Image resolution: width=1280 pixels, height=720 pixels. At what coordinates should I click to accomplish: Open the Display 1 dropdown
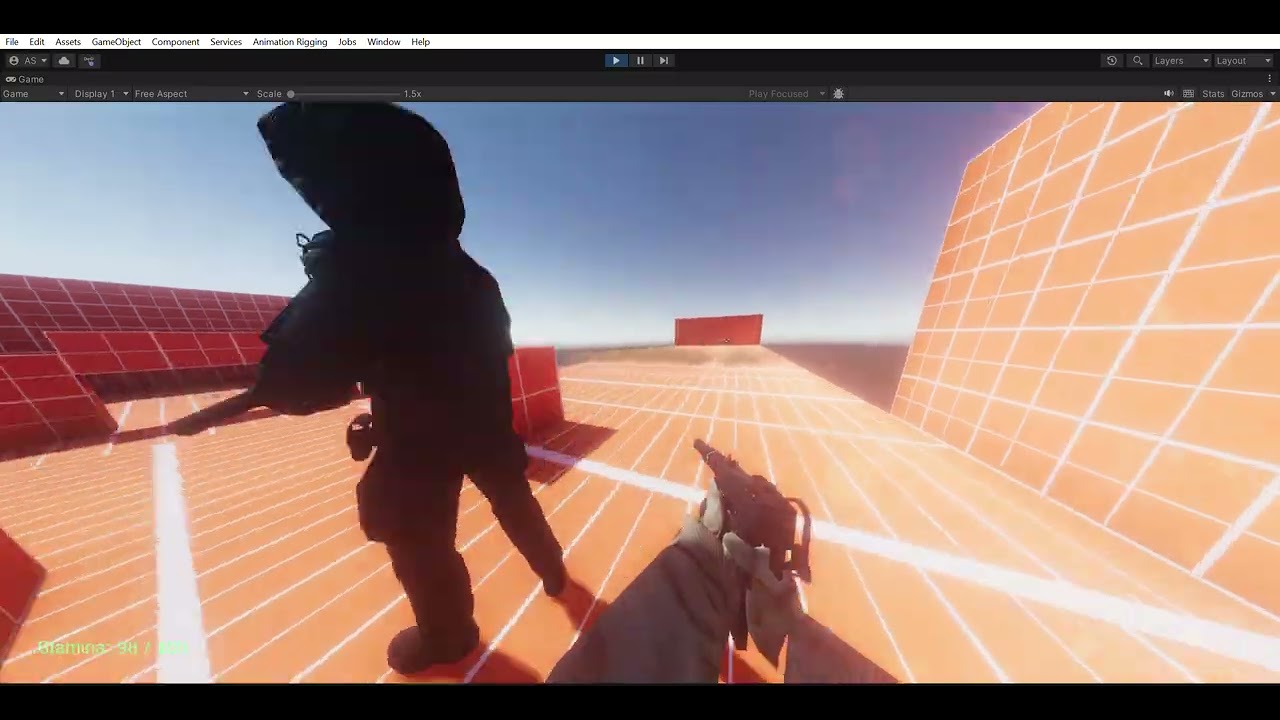102,94
